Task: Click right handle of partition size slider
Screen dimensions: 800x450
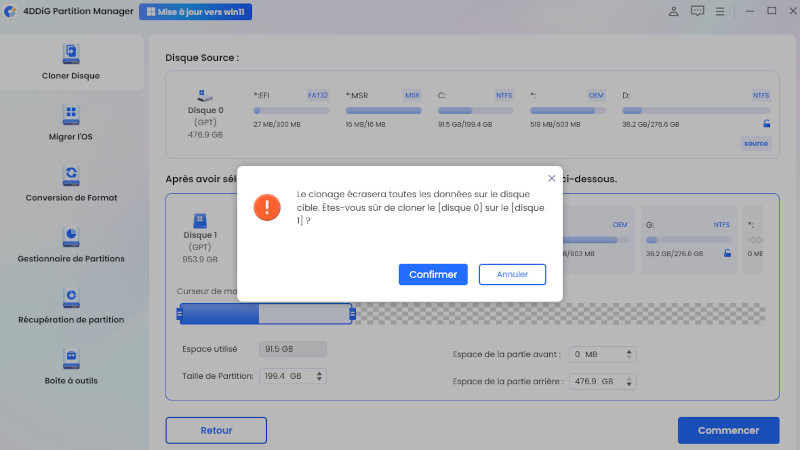Action: 352,314
